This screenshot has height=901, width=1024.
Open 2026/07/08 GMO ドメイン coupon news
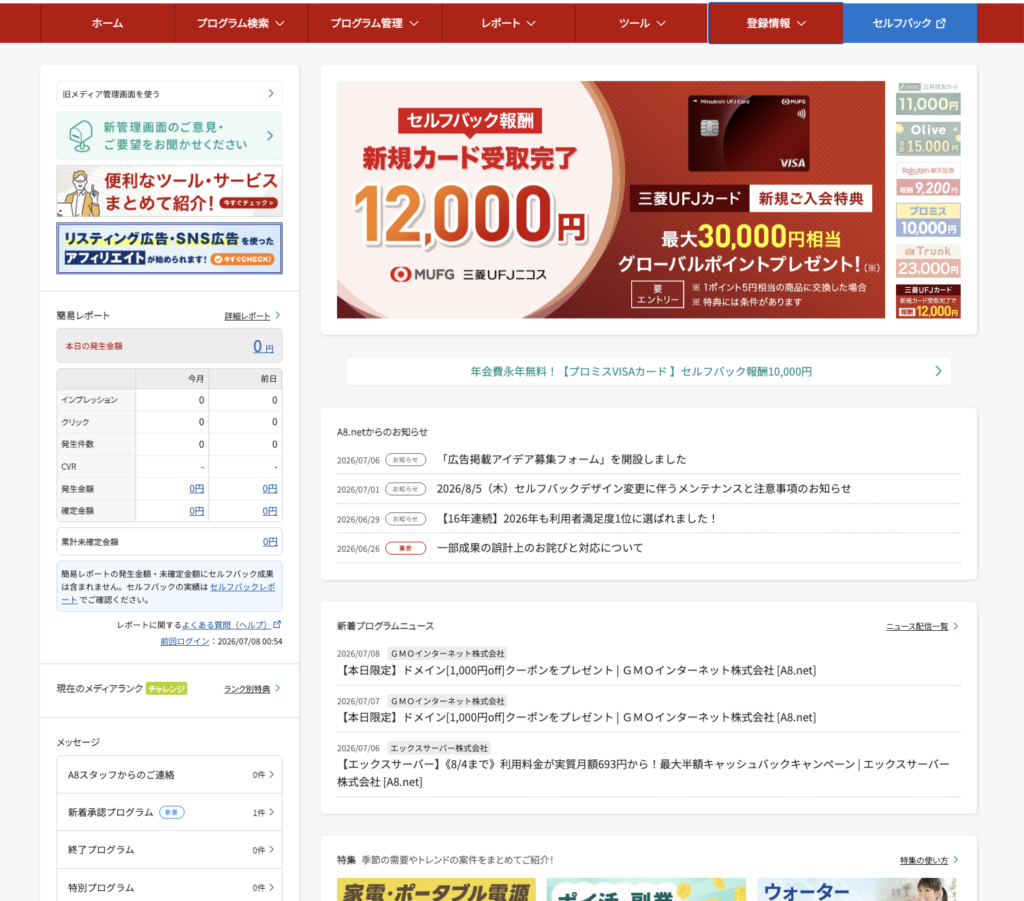tap(577, 671)
